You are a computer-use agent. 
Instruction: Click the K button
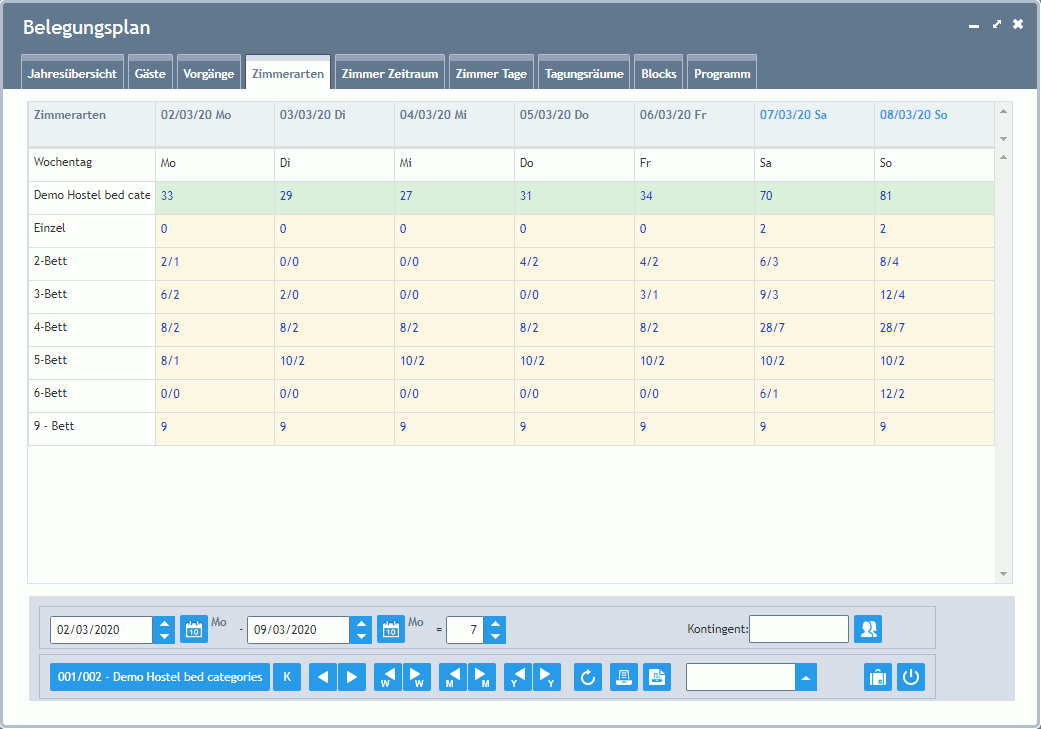[287, 677]
